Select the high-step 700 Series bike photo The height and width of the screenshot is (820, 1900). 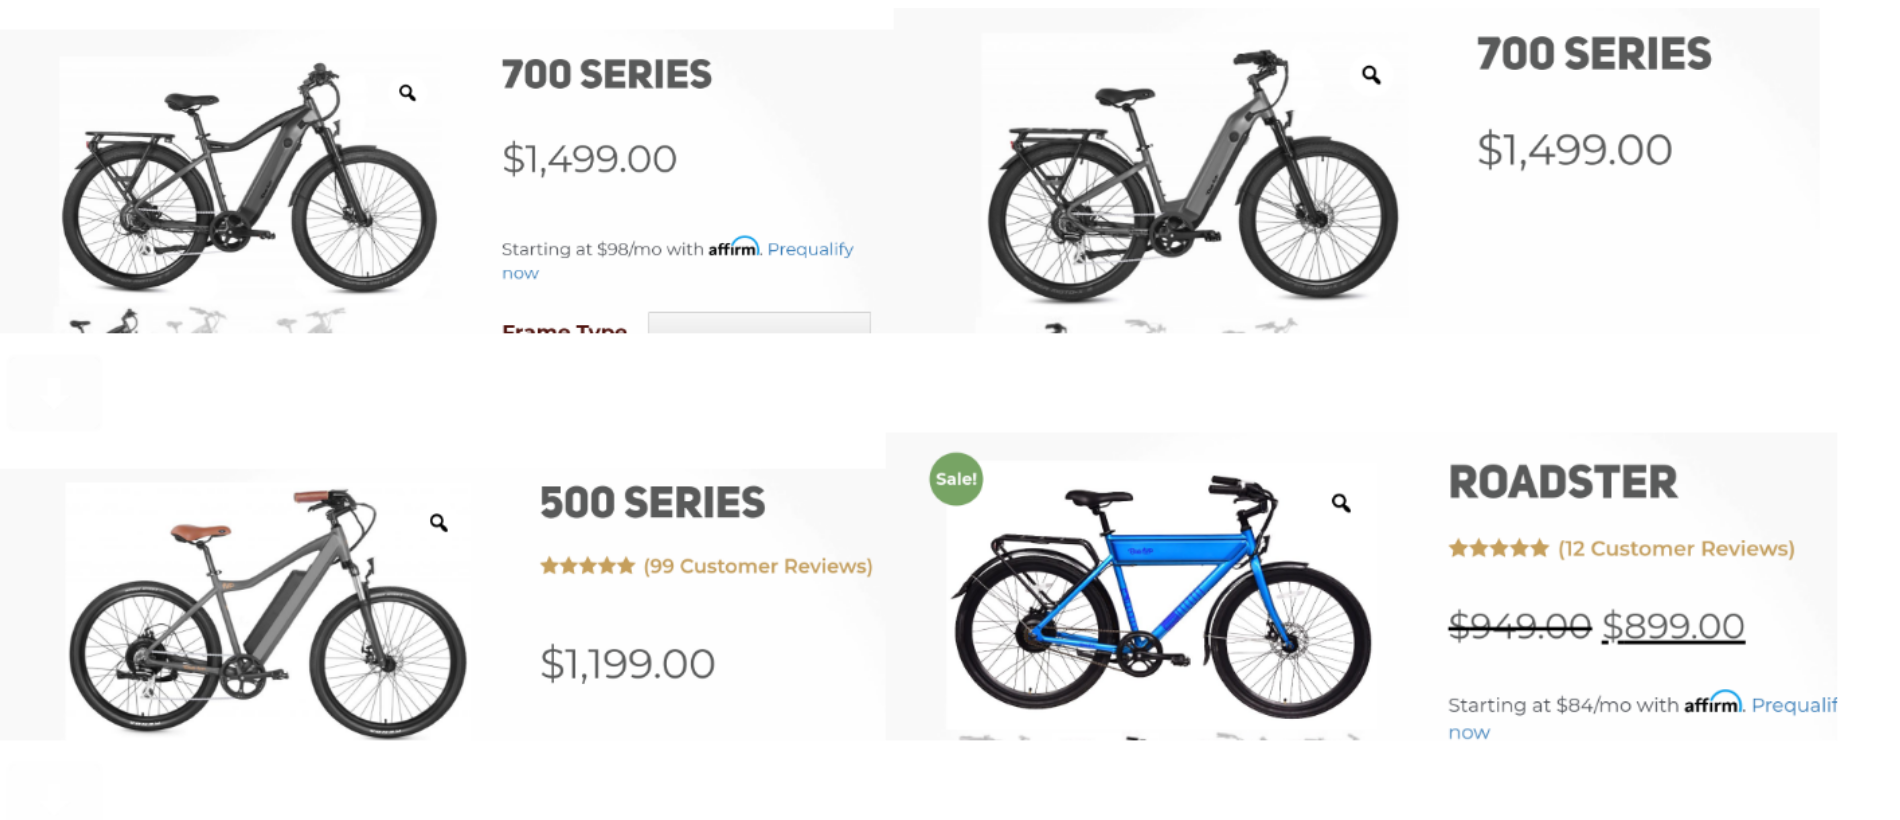(x=249, y=178)
